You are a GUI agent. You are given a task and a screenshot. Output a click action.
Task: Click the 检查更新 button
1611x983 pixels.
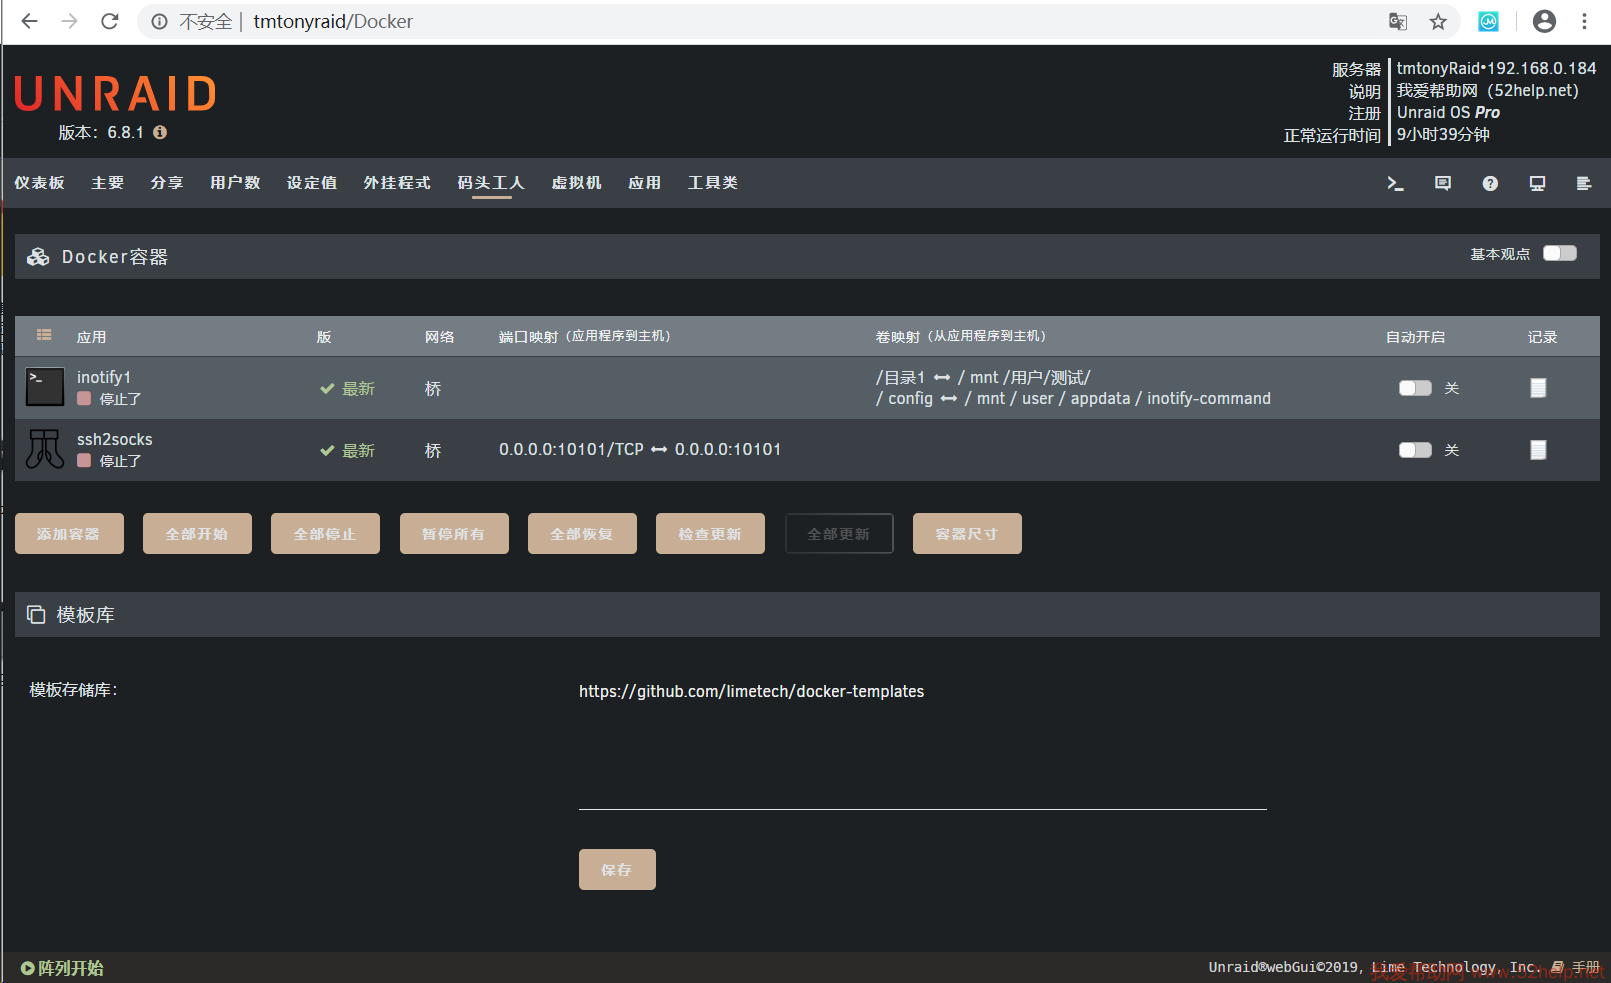tap(710, 534)
